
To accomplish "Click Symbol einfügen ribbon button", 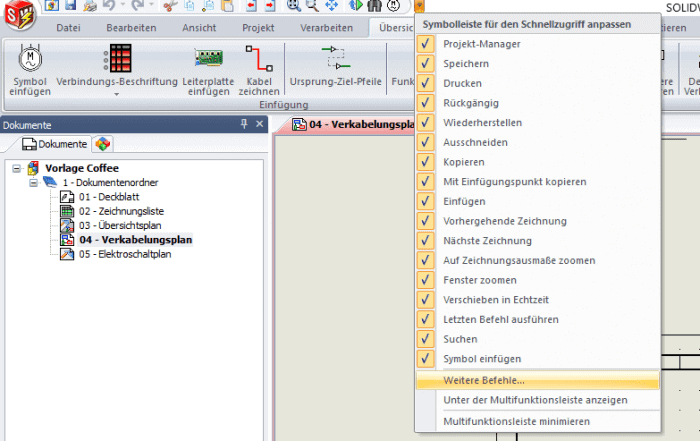I will [x=30, y=70].
